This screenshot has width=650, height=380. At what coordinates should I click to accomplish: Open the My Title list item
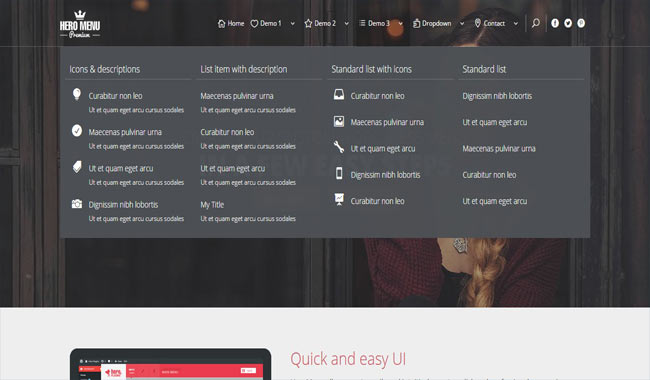click(x=212, y=205)
